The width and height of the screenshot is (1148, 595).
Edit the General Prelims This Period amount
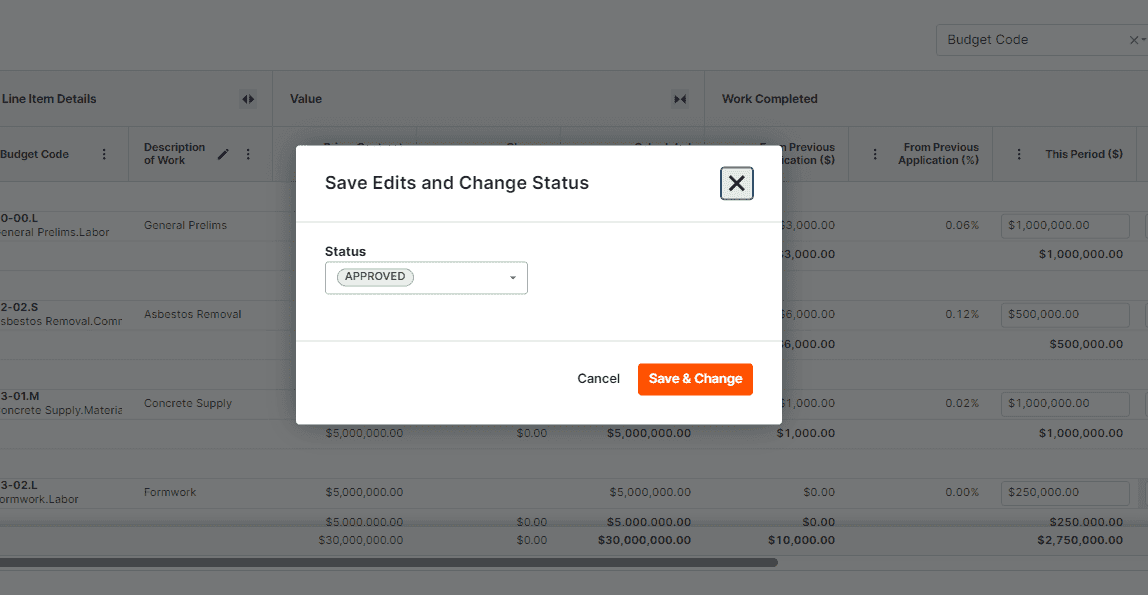[1065, 225]
